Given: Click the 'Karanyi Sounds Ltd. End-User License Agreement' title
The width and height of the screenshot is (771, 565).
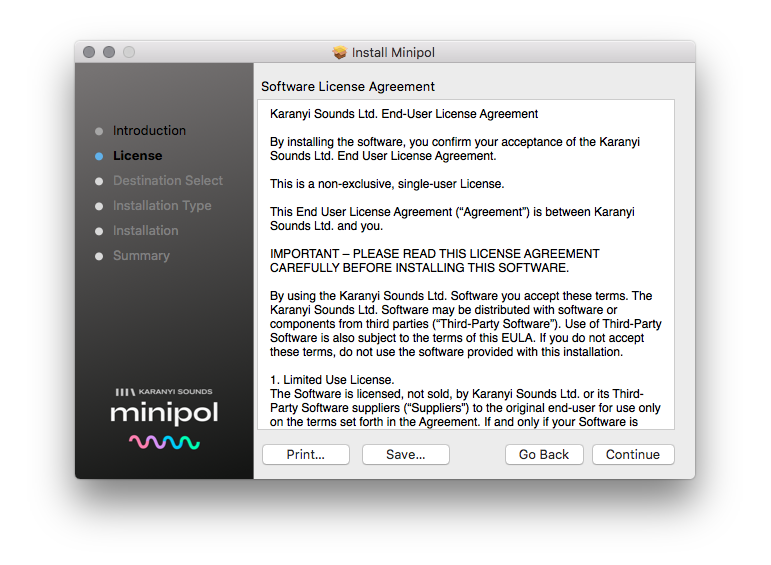Looking at the screenshot, I should [x=404, y=114].
